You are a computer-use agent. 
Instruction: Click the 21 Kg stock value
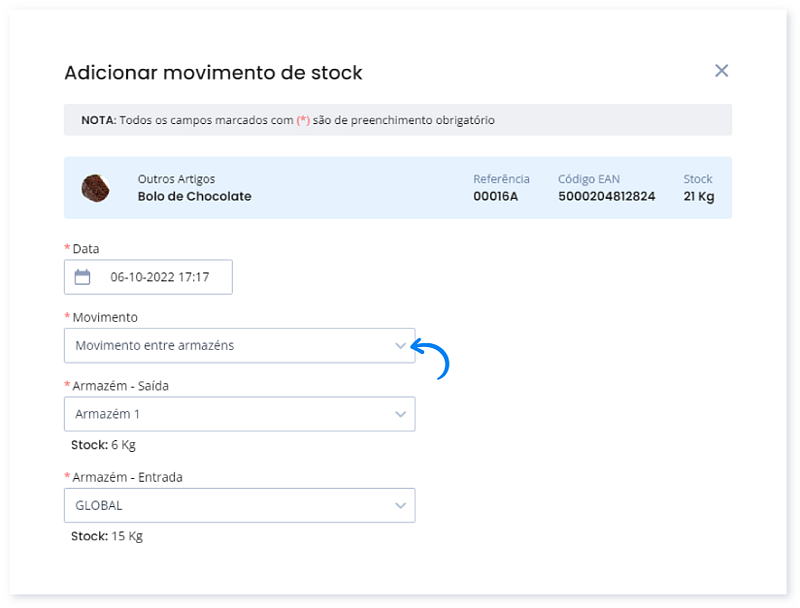[x=698, y=197]
